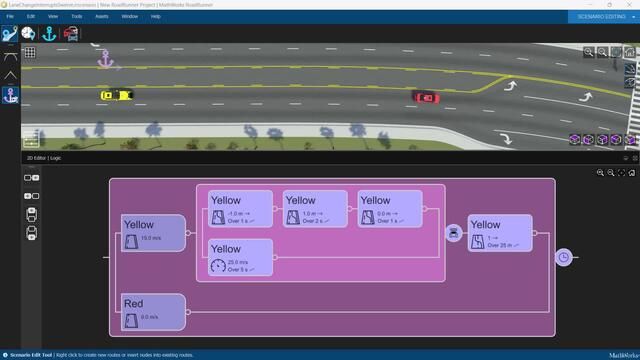Select the Yellow 15.0 m/s initial speed node
Image resolution: width=640 pixels, height=360 pixels.
[x=153, y=233]
